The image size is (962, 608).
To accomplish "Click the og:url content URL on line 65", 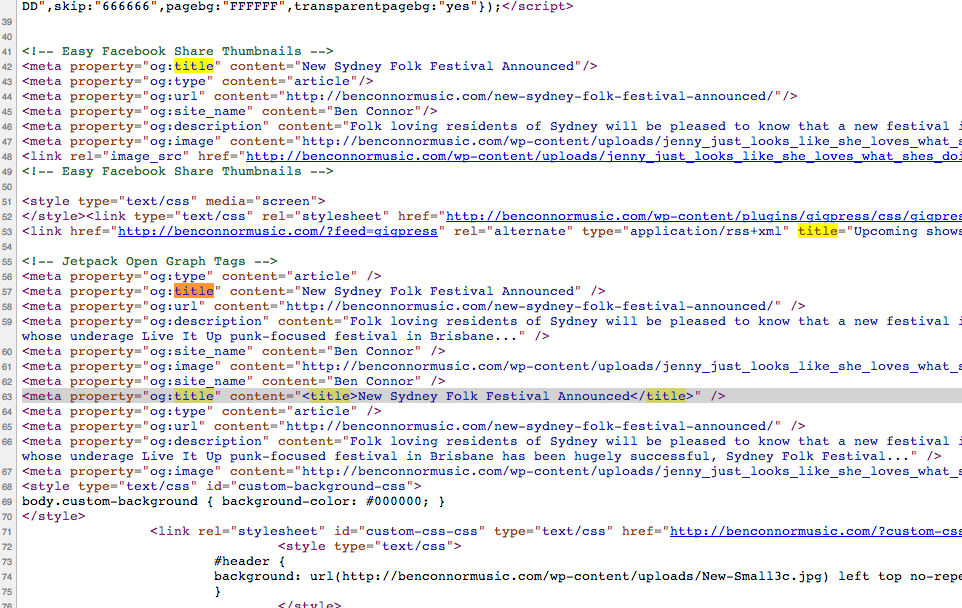I will click(530, 426).
